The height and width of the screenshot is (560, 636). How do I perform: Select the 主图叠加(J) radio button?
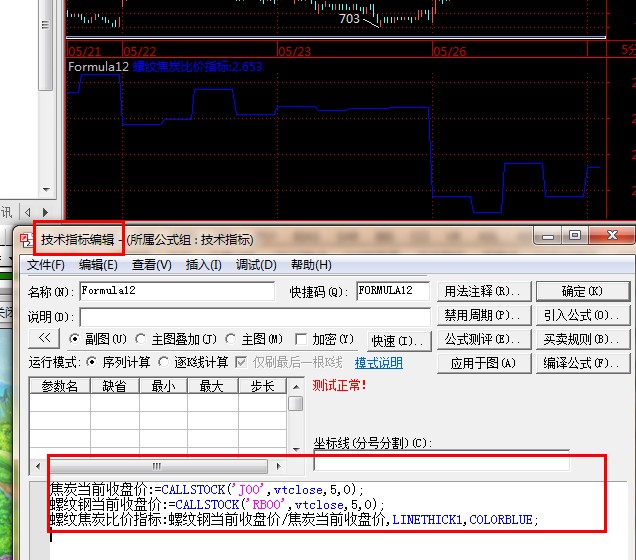pos(141,339)
